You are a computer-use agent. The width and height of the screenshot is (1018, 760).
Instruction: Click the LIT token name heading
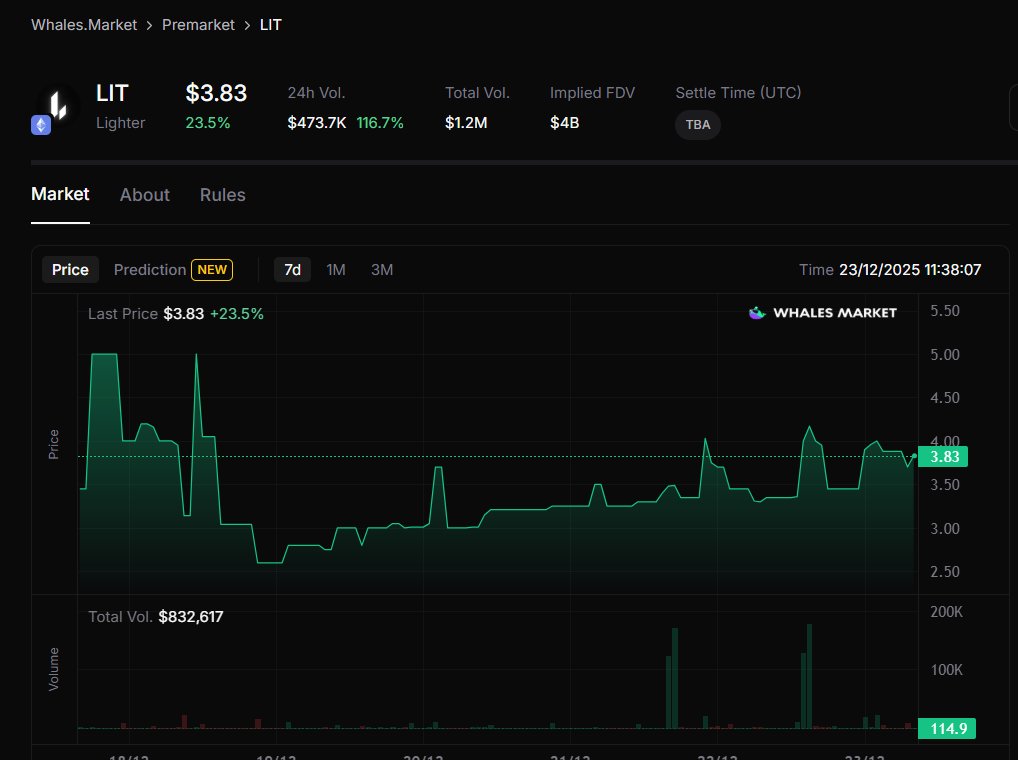(x=112, y=93)
